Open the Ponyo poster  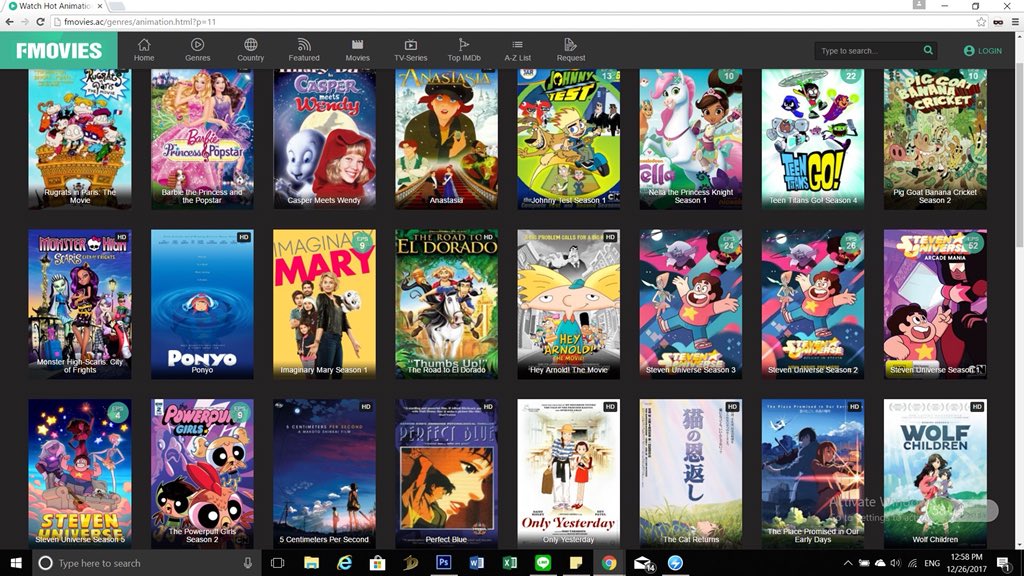[202, 304]
